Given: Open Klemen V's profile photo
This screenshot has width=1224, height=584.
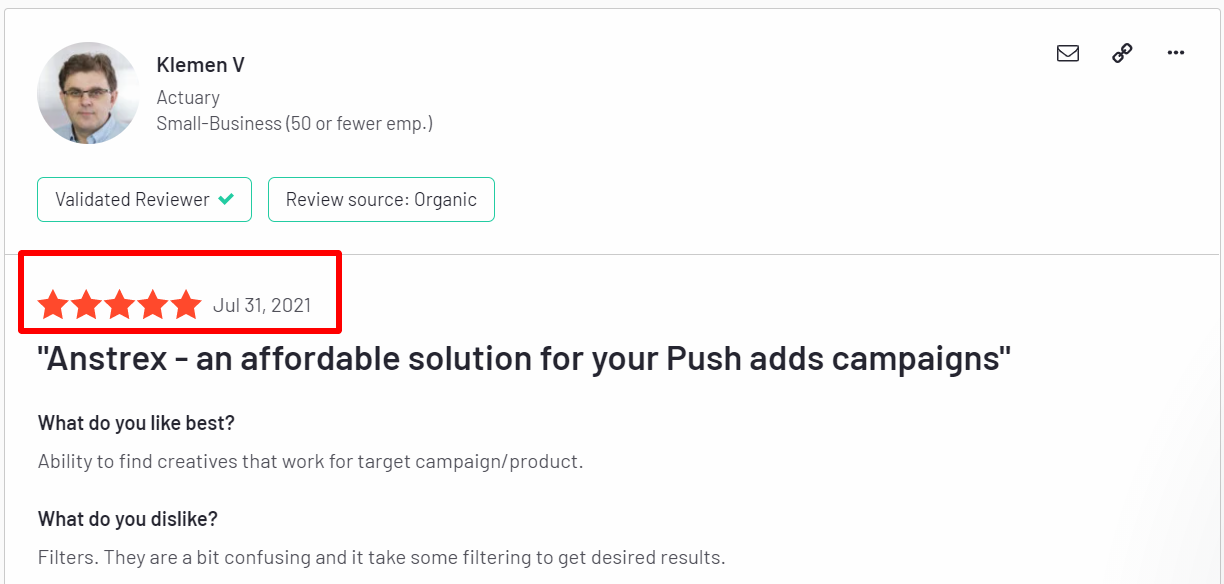Looking at the screenshot, I should (88, 93).
